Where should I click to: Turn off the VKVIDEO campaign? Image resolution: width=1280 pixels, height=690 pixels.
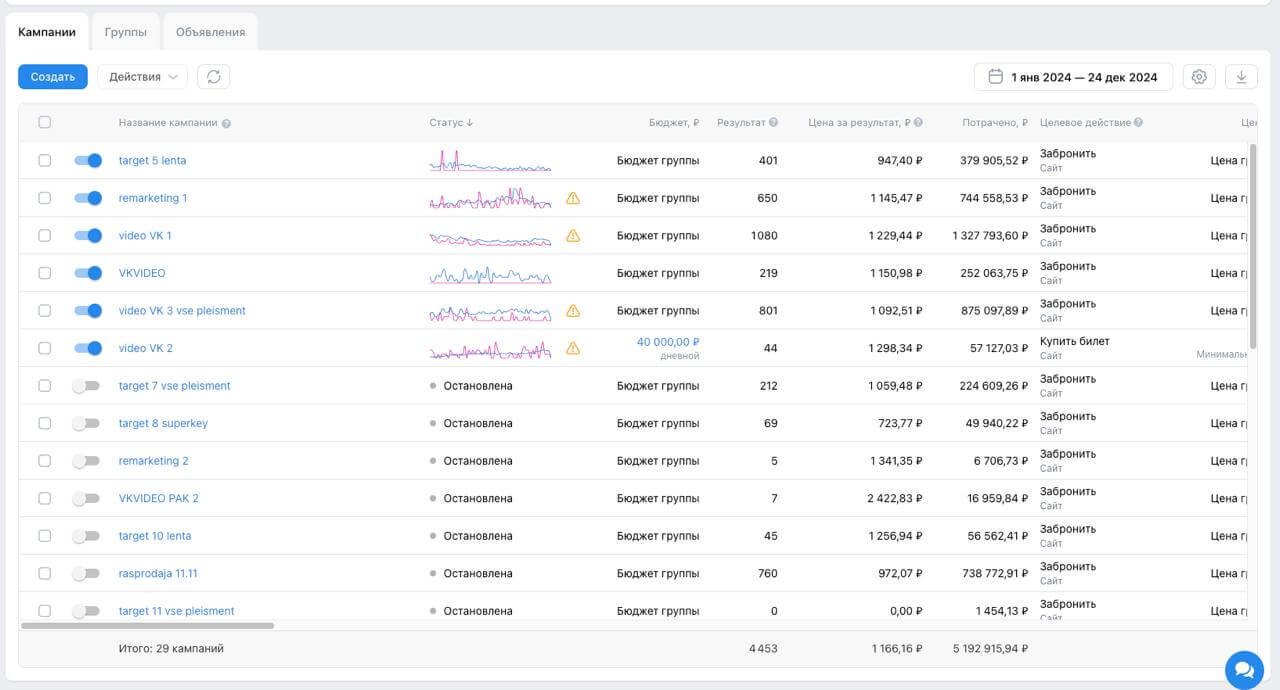[88, 273]
